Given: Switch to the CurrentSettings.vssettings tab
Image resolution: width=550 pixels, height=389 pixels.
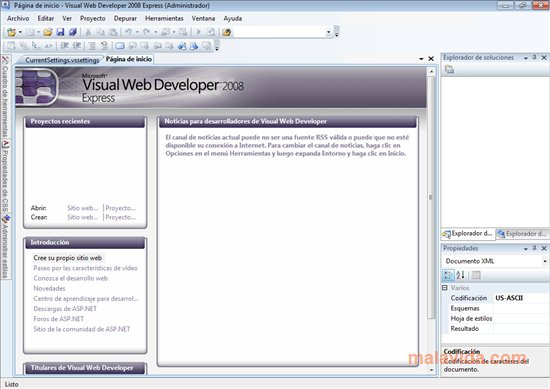Looking at the screenshot, I should coord(62,60).
